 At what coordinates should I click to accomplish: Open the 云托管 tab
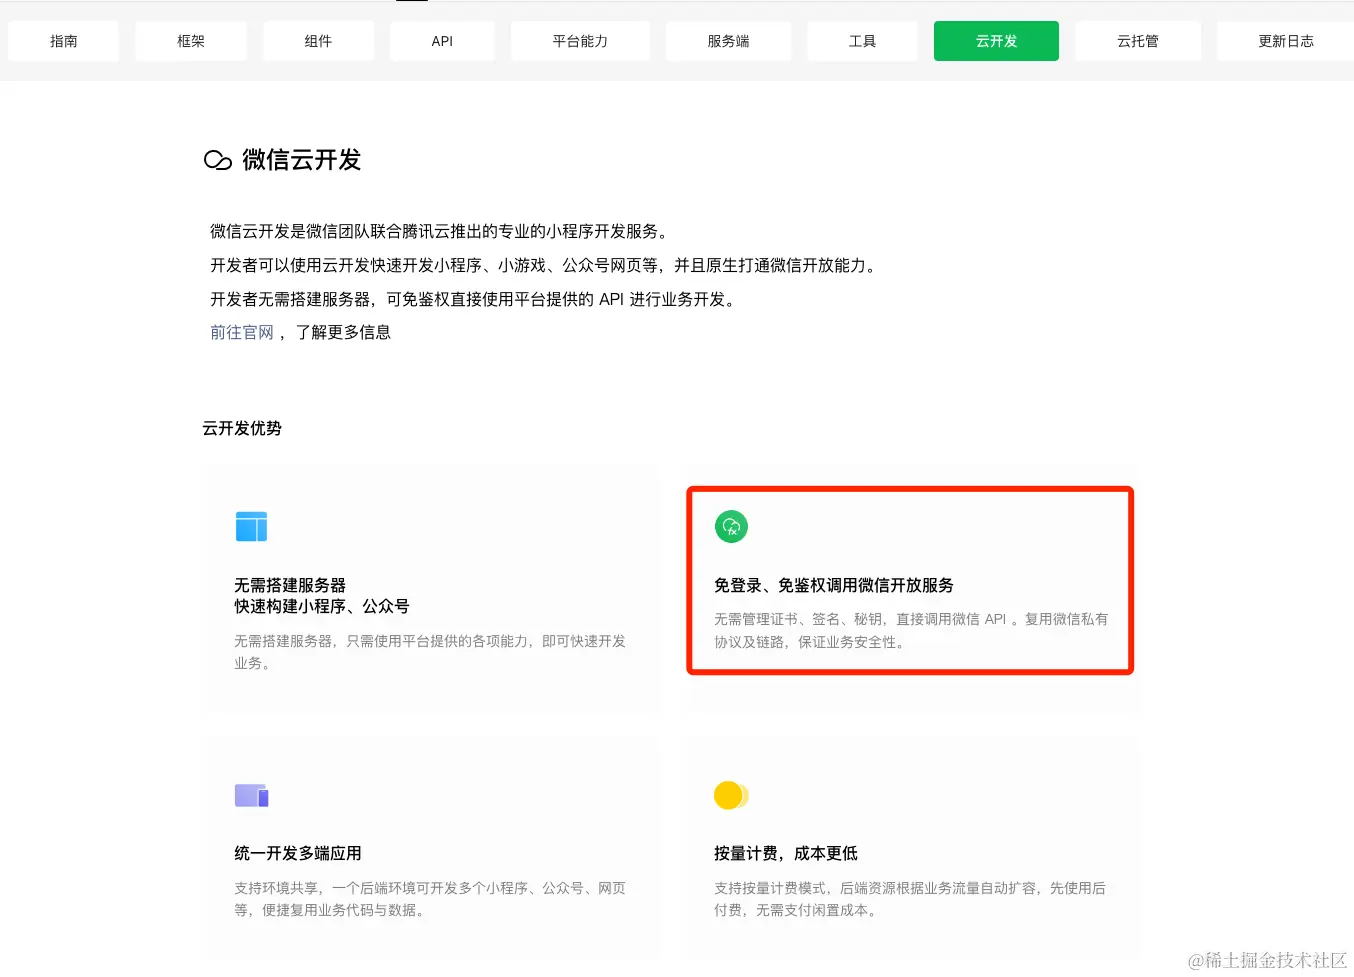pyautogui.click(x=1138, y=41)
